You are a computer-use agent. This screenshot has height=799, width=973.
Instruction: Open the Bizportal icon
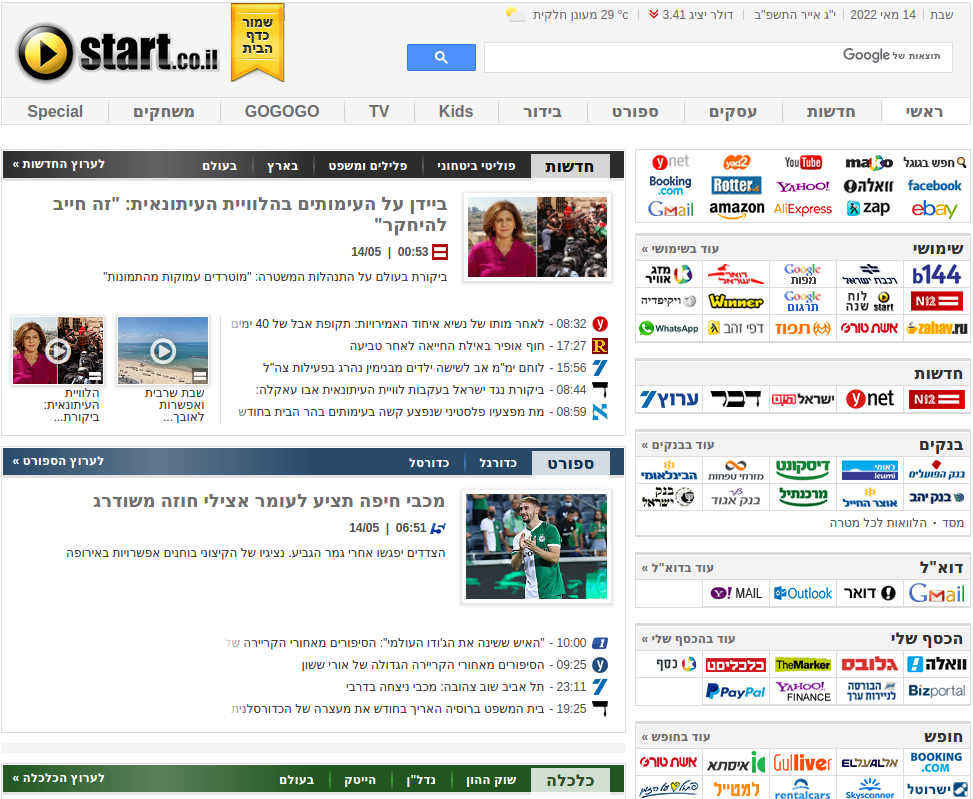click(x=937, y=691)
